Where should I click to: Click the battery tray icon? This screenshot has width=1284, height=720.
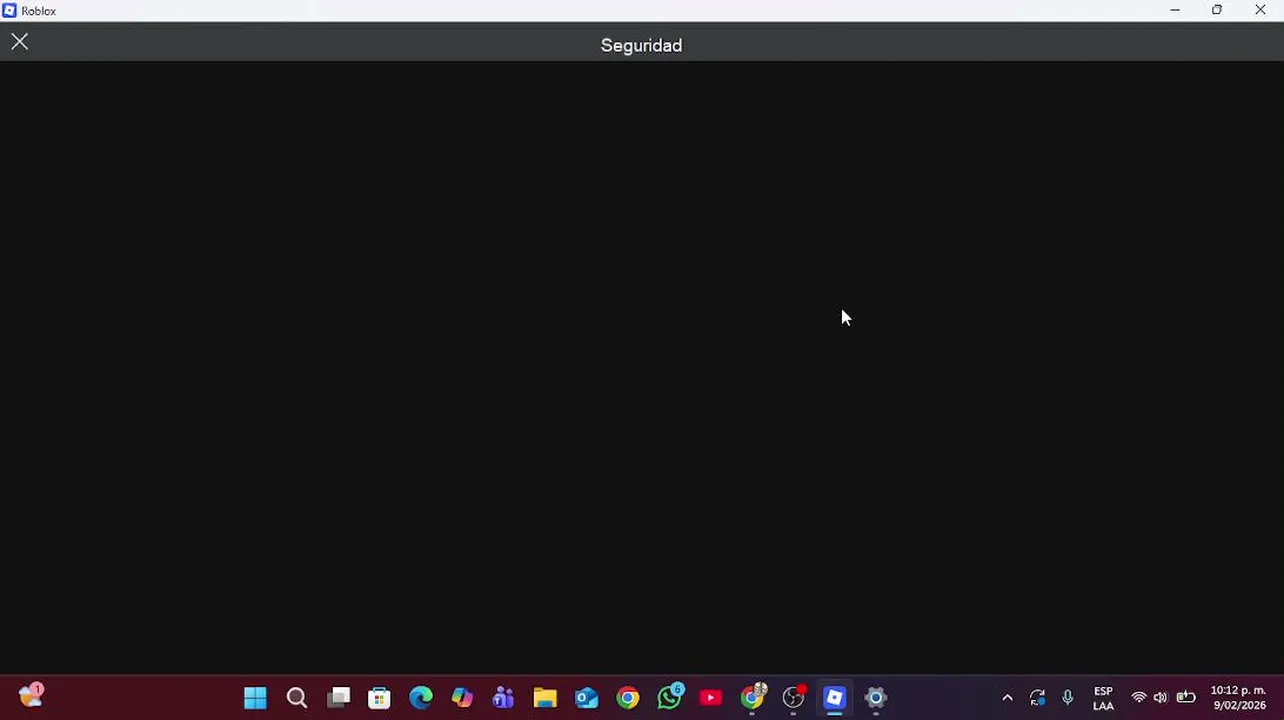coord(1186,698)
